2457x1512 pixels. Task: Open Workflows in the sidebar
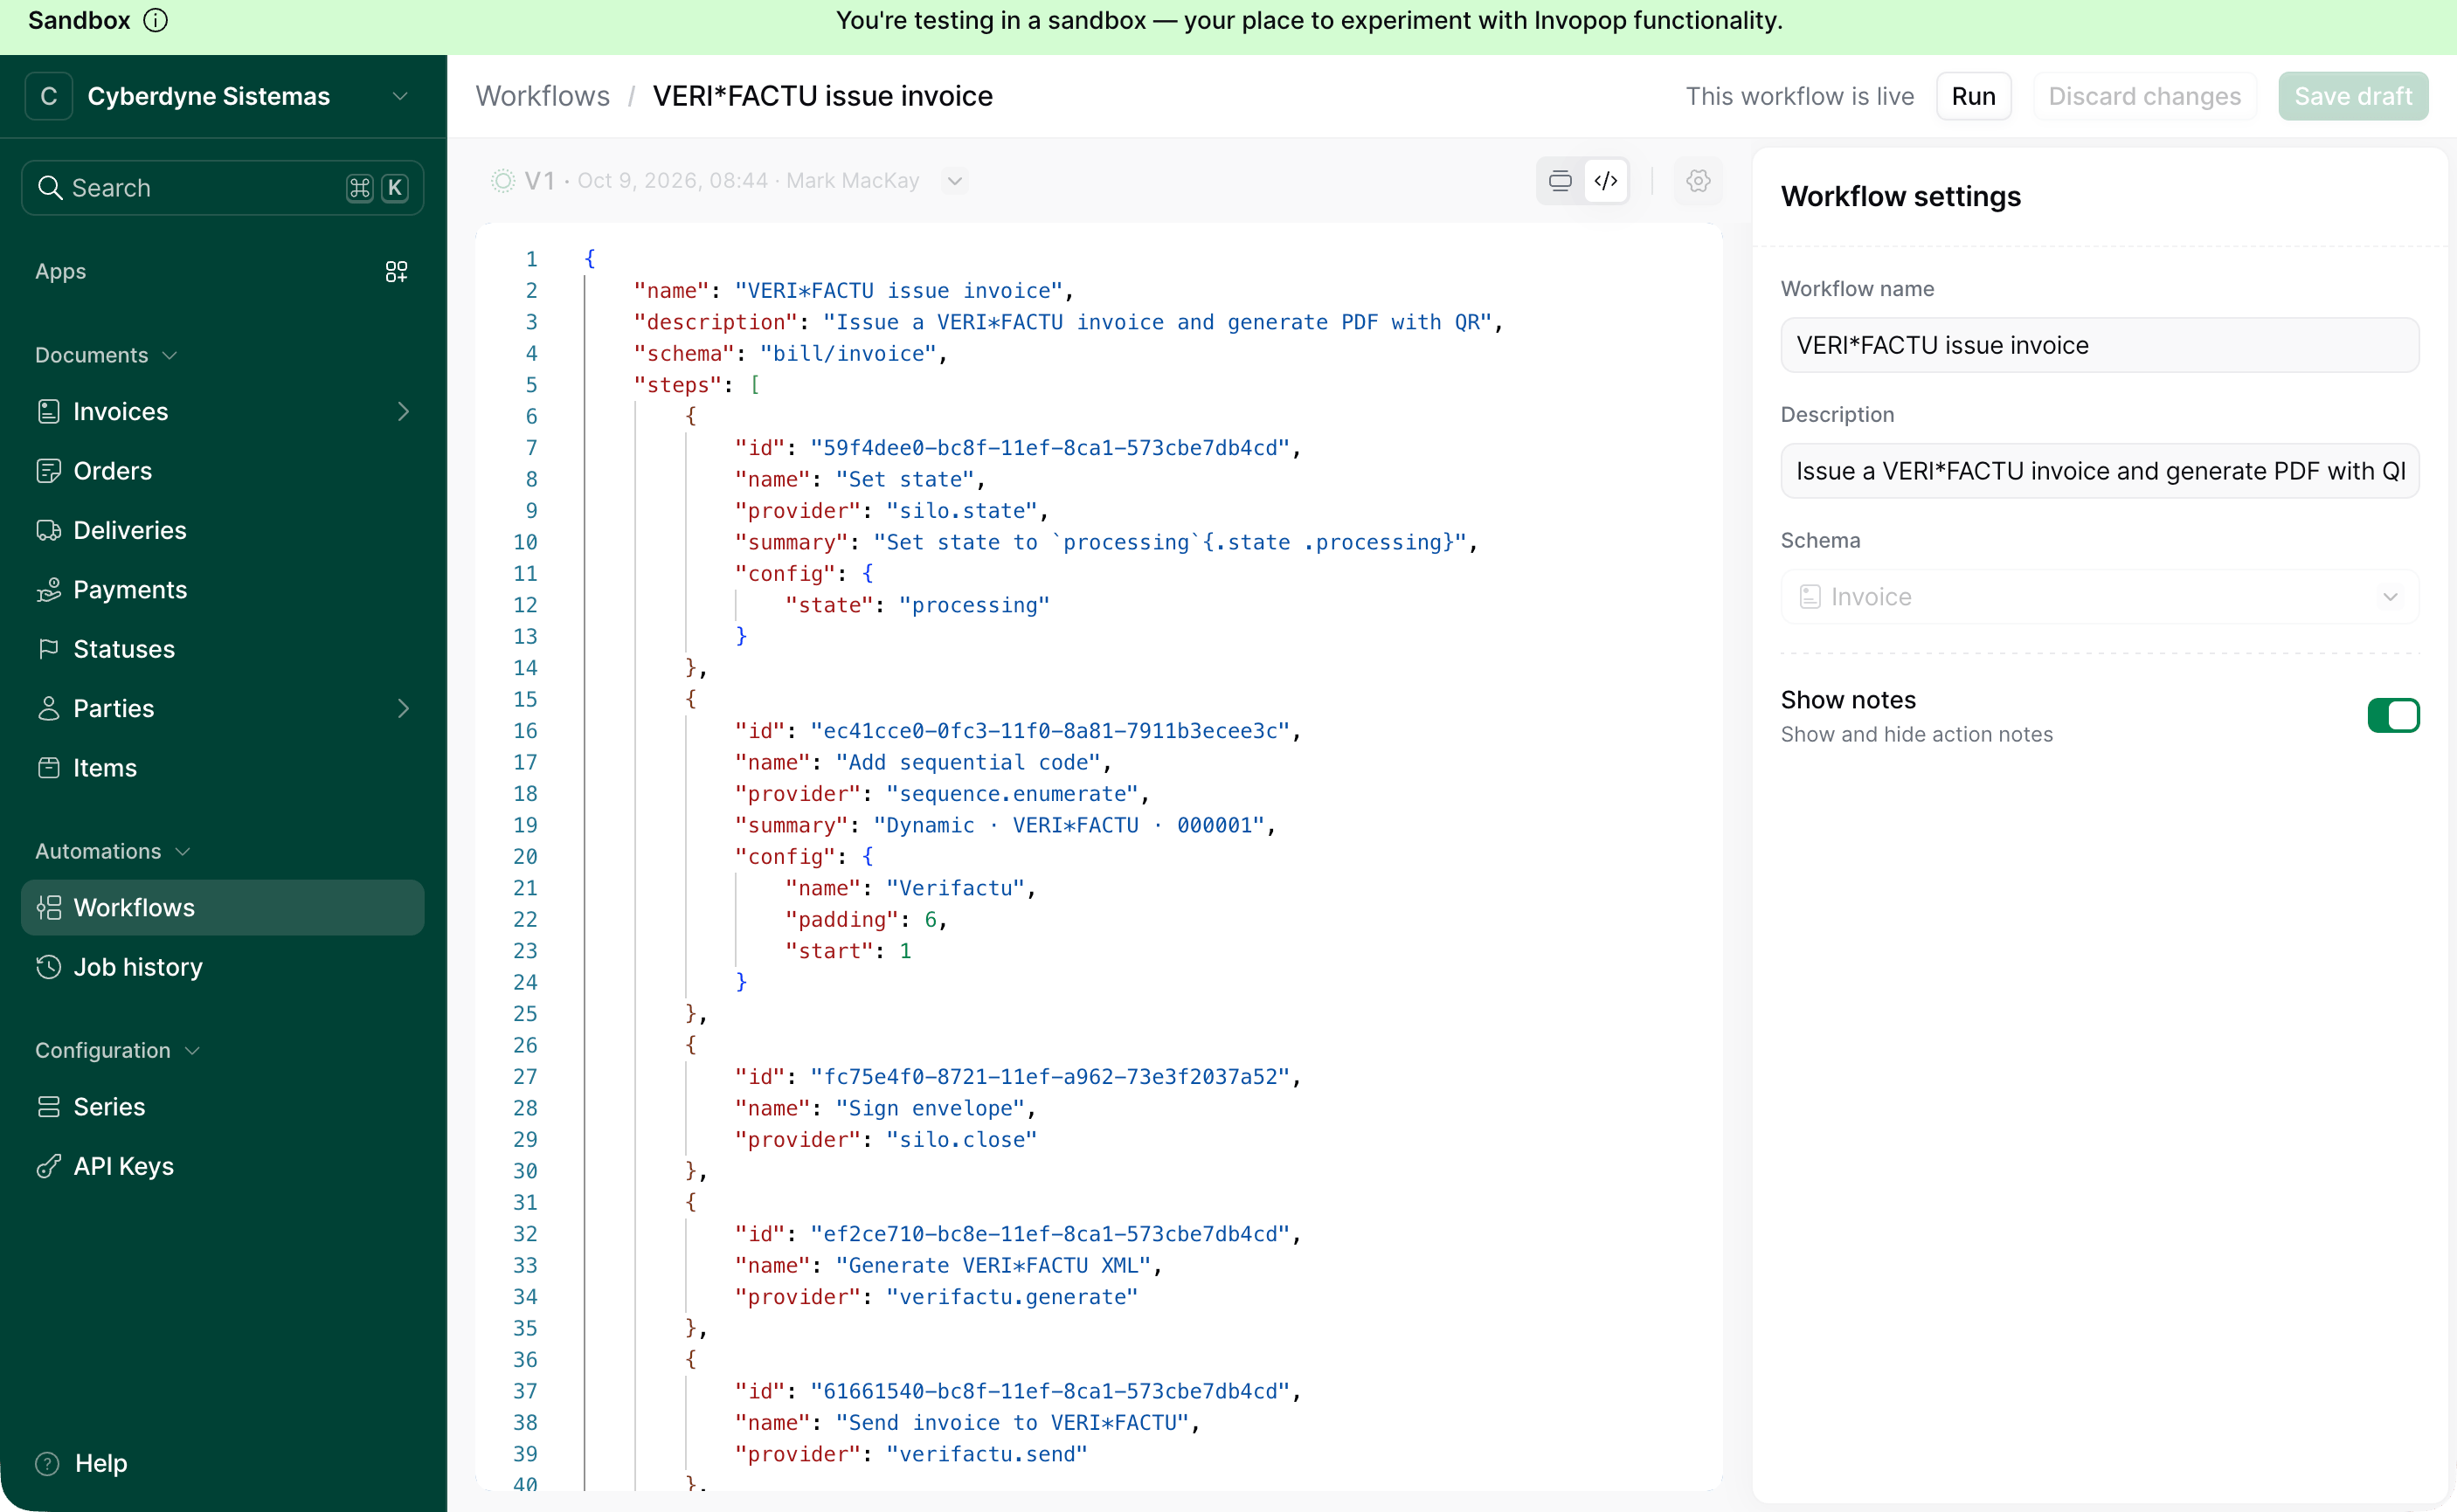(222, 908)
